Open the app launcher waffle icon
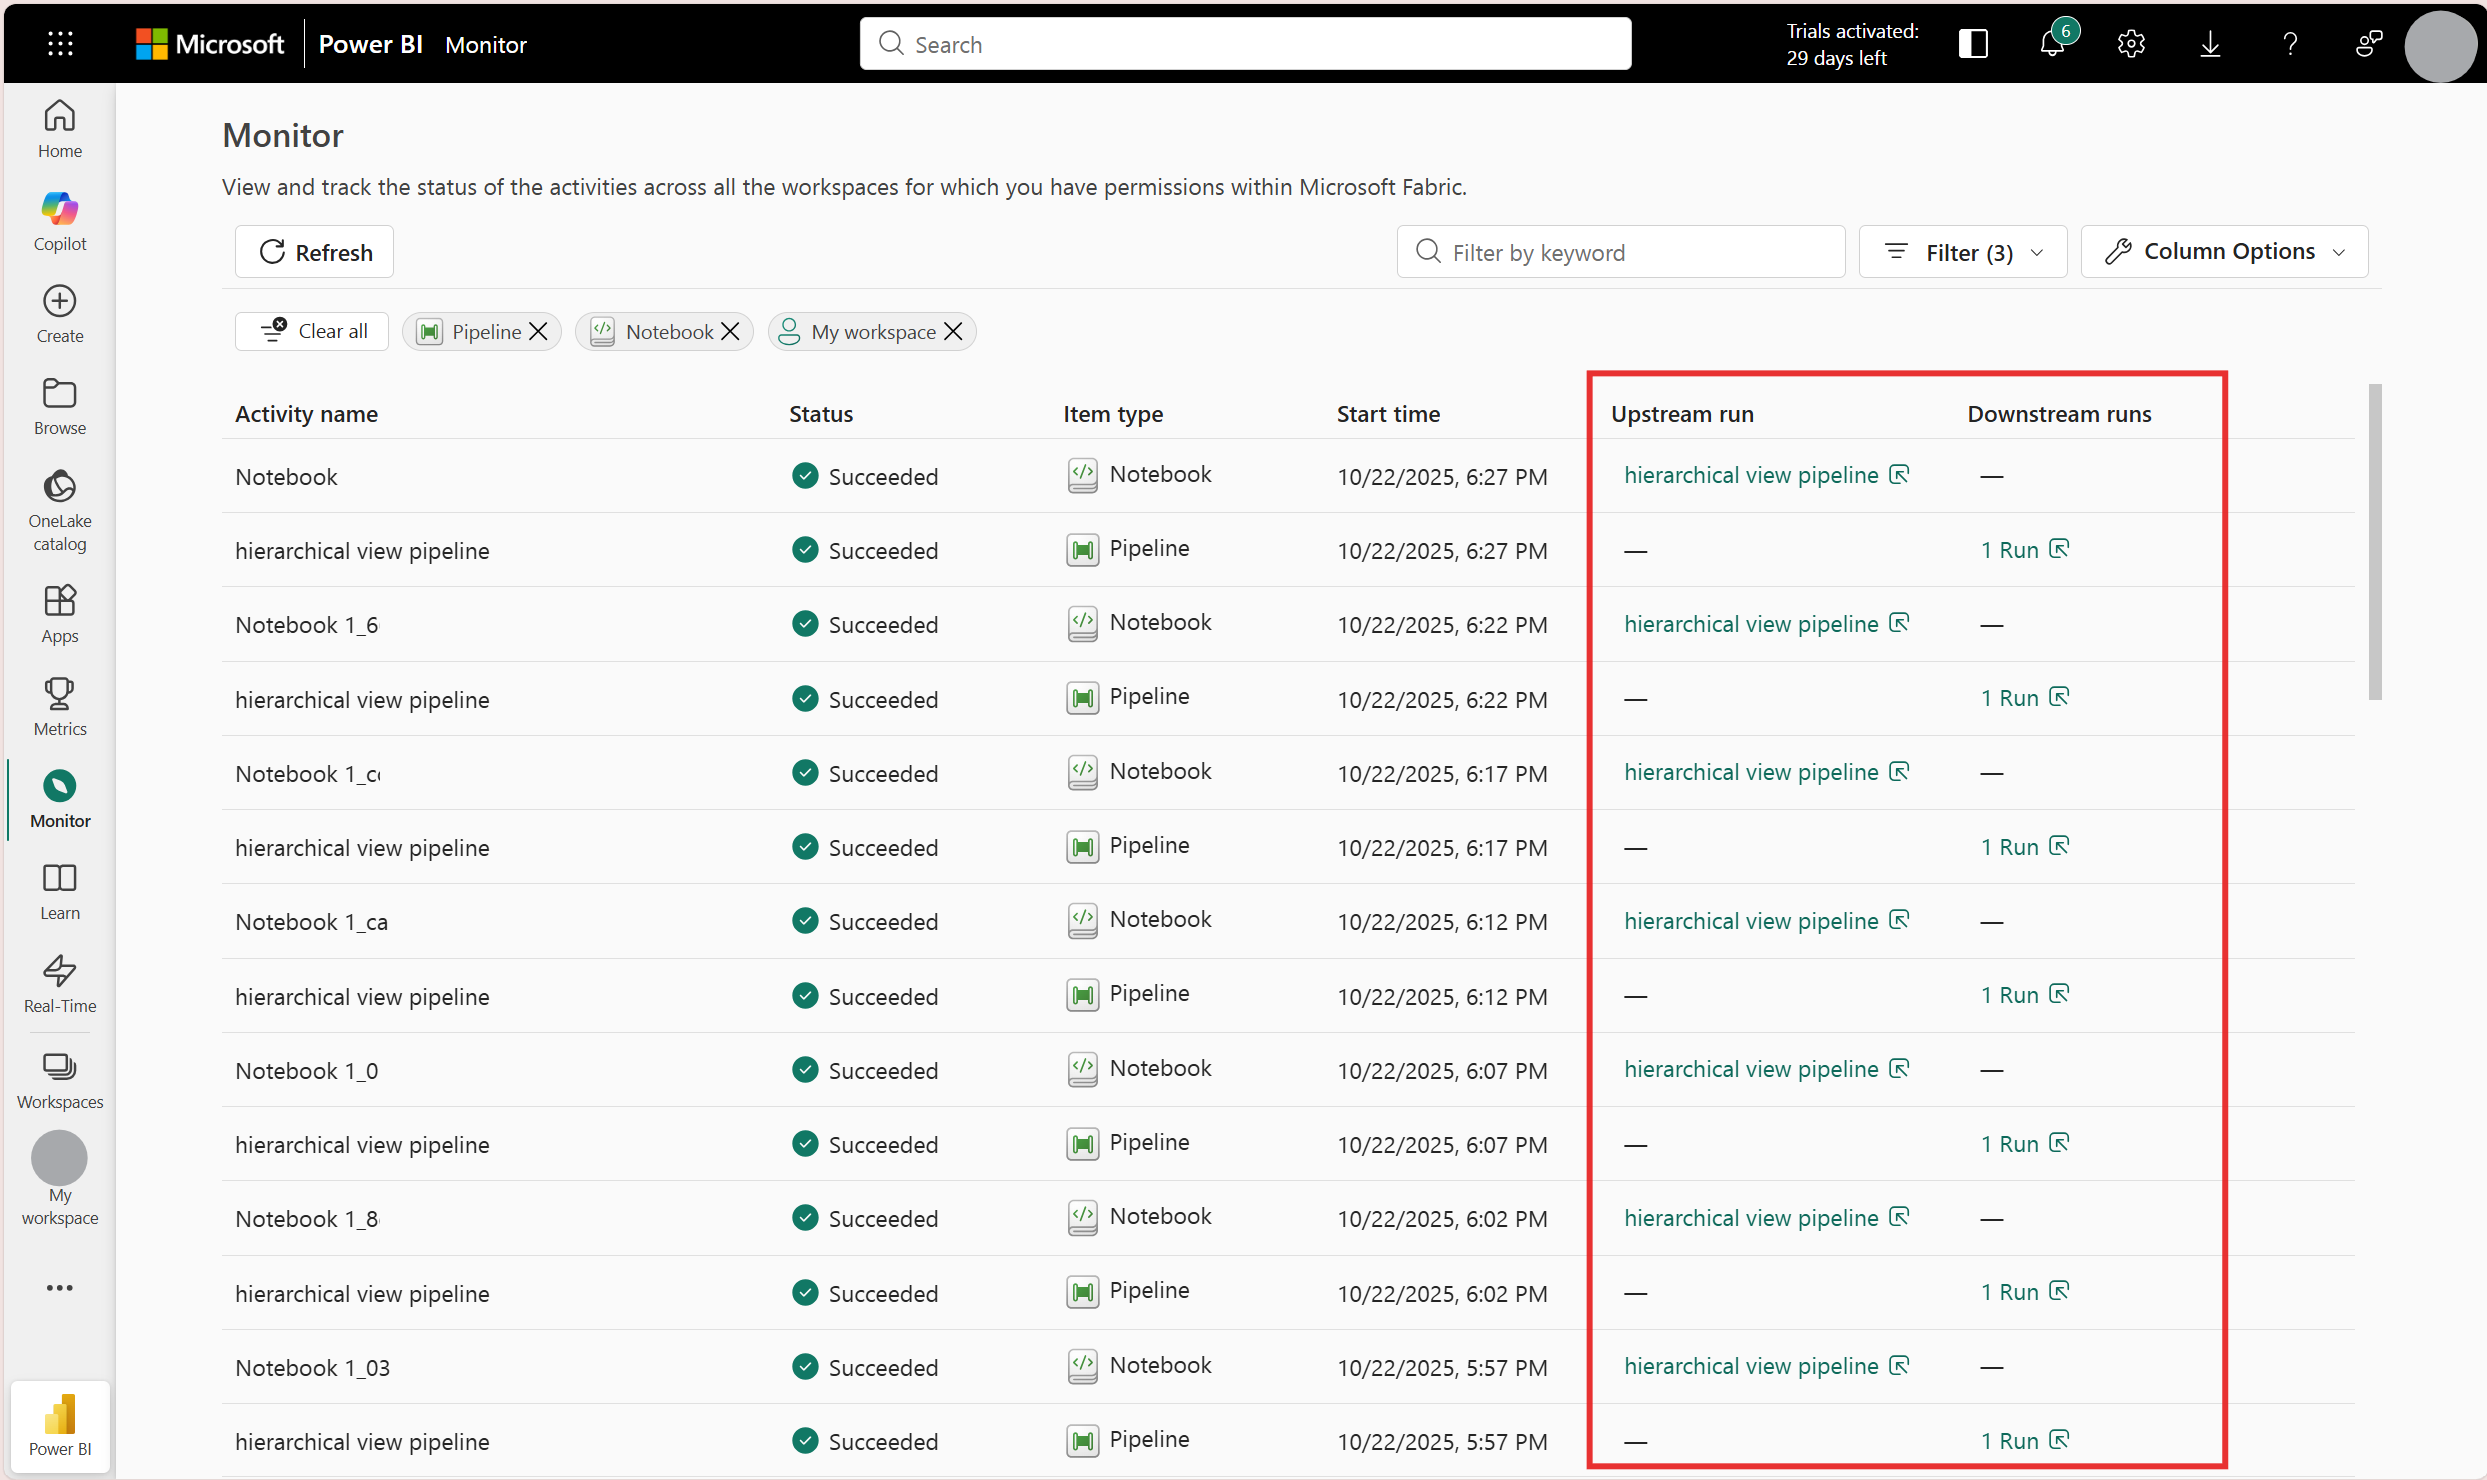This screenshot has height=1480, width=2487. click(x=60, y=44)
